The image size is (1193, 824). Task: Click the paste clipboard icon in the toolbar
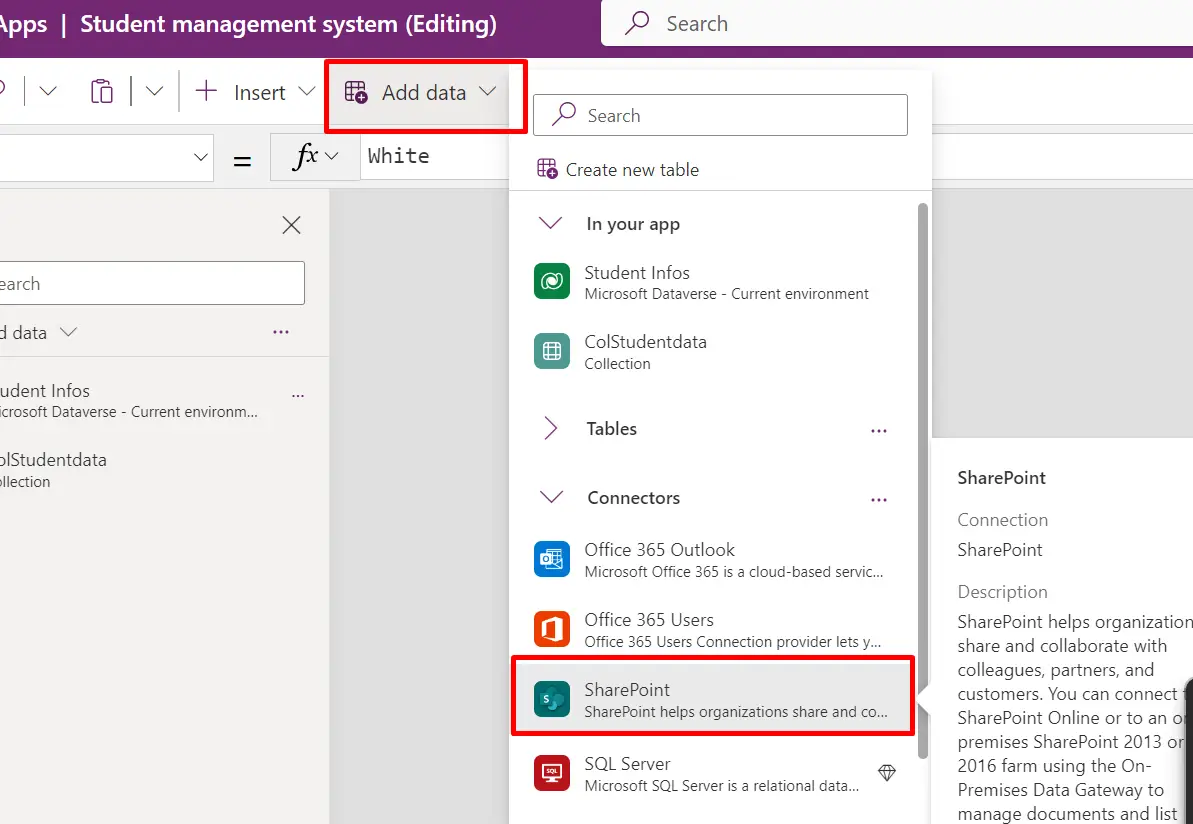pos(101,92)
